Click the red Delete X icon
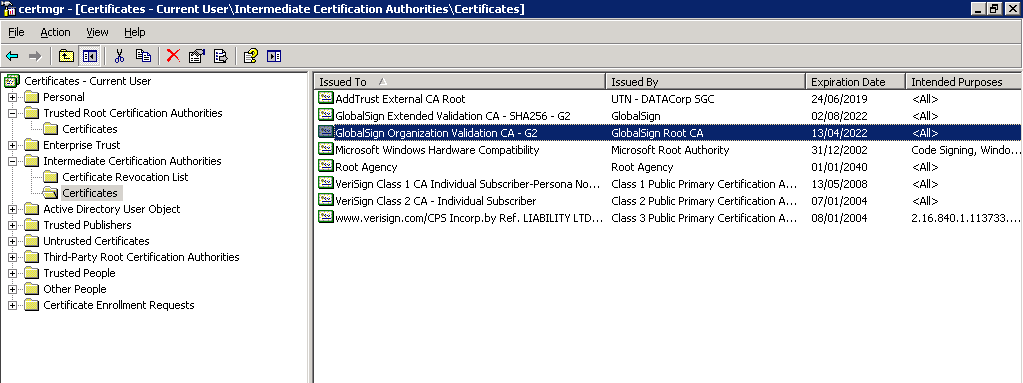This screenshot has height=383, width=1023. [173, 56]
